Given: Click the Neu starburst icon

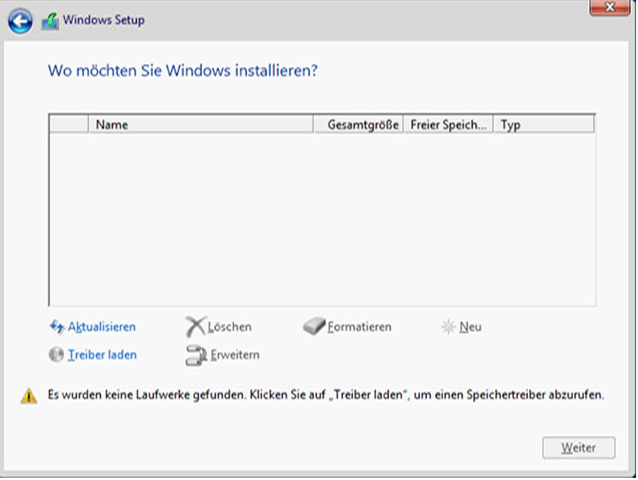Looking at the screenshot, I should (448, 327).
